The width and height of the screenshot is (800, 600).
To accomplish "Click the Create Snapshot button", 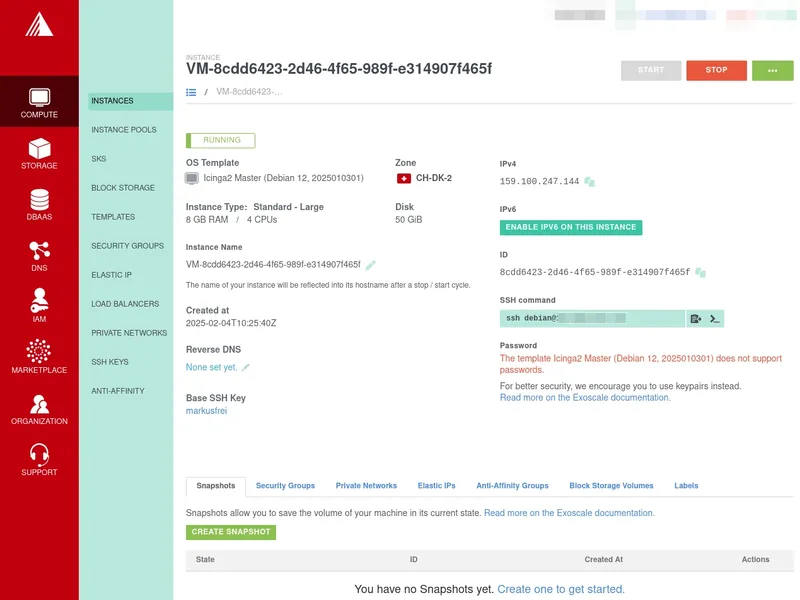I will pyautogui.click(x=231, y=532).
